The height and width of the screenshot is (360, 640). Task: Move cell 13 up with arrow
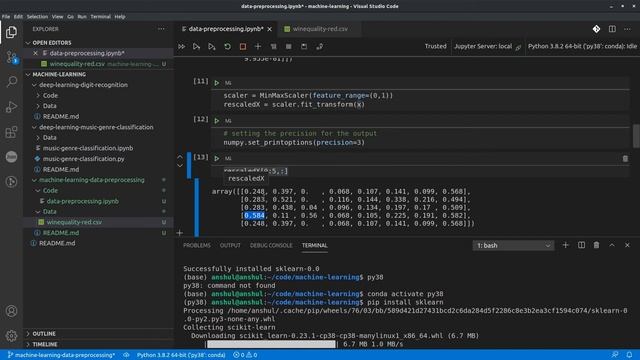pos(180,156)
